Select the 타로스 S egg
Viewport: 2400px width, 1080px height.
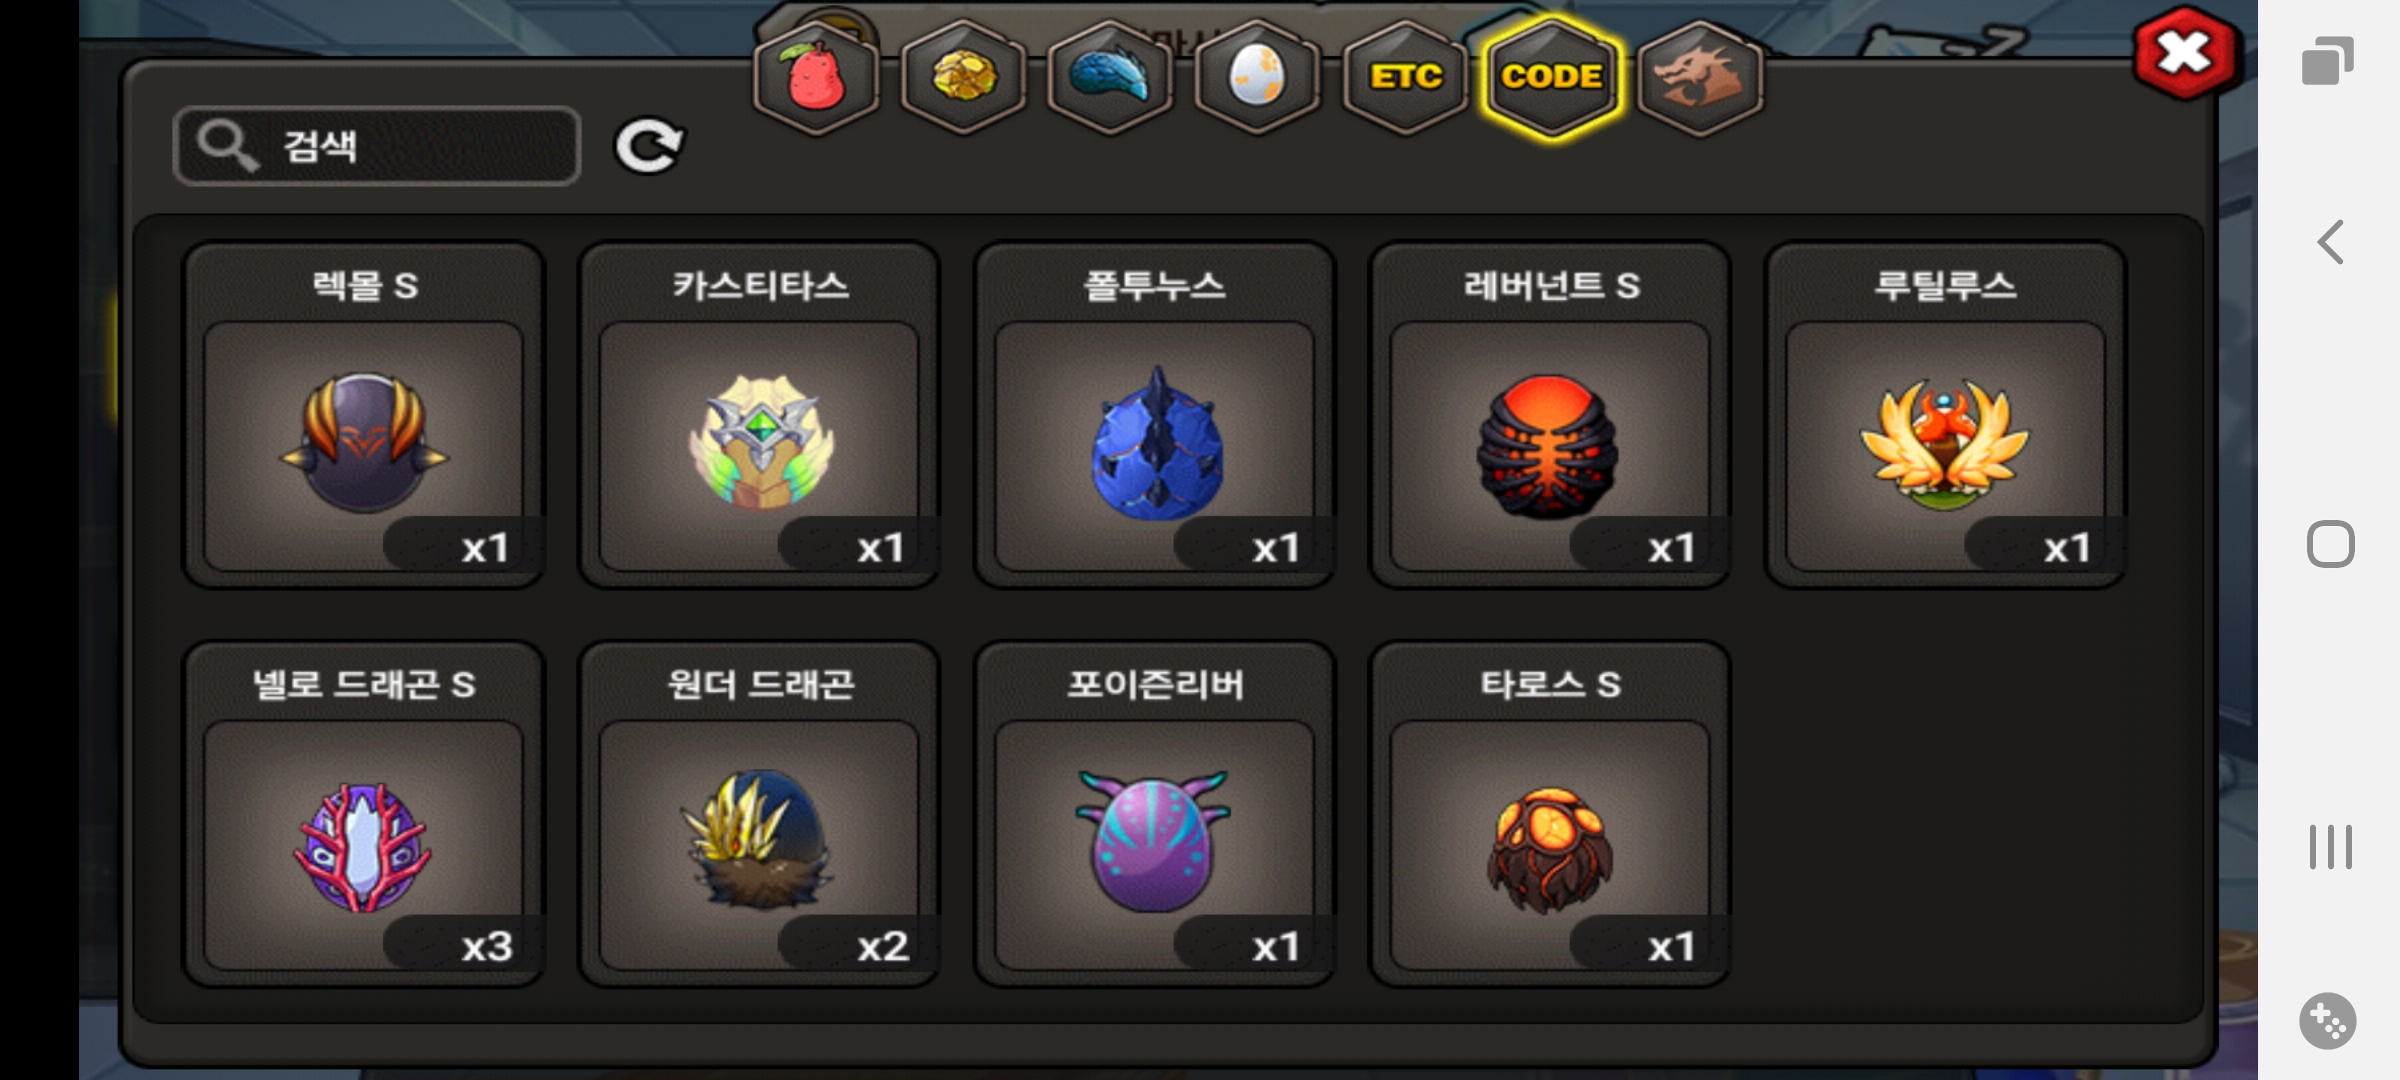[1550, 814]
